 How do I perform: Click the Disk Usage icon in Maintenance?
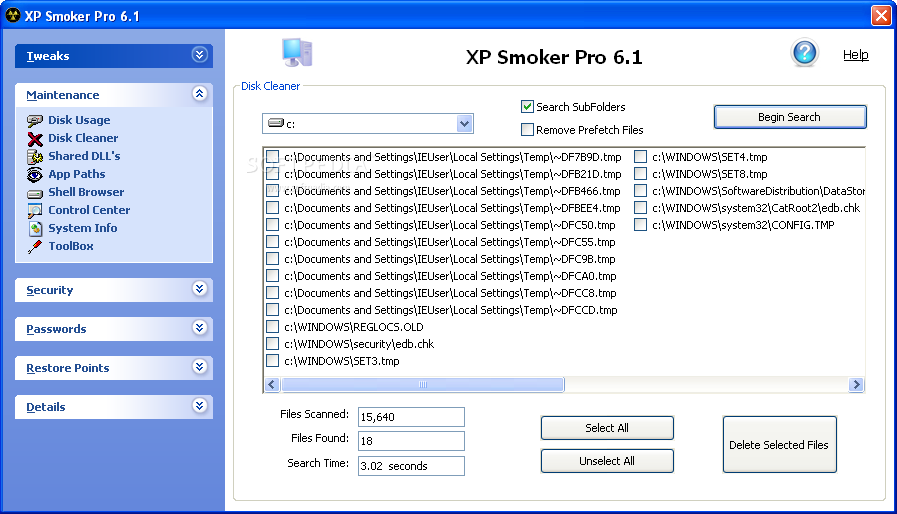click(35, 121)
